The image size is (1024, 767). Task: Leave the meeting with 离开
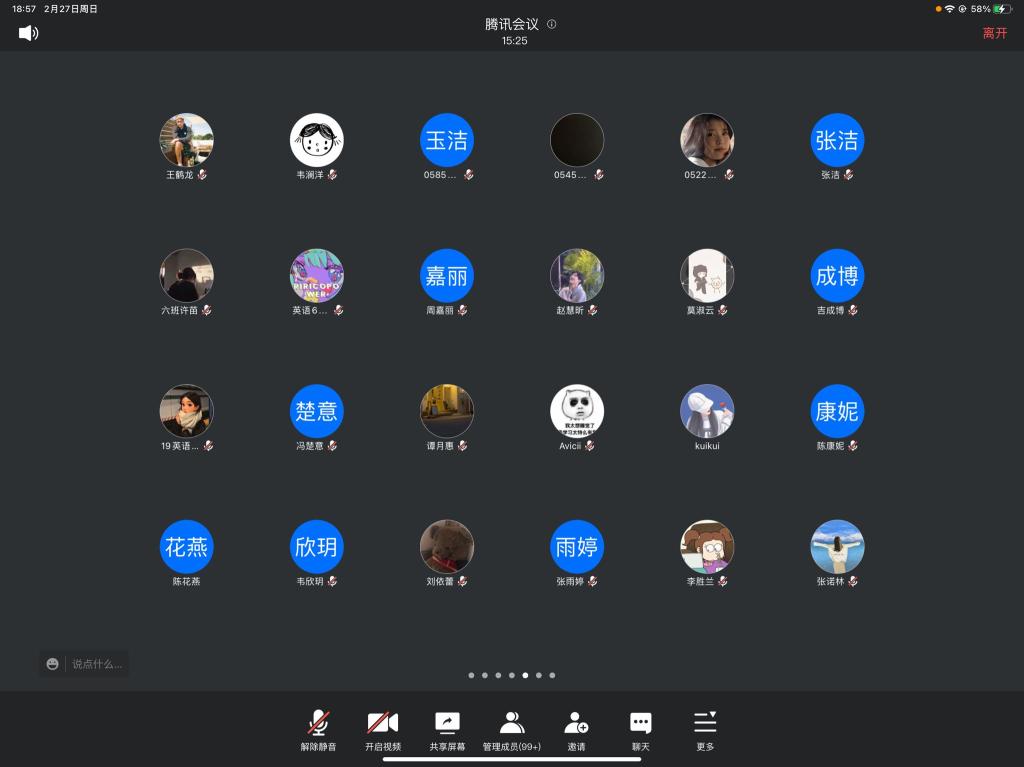[994, 33]
